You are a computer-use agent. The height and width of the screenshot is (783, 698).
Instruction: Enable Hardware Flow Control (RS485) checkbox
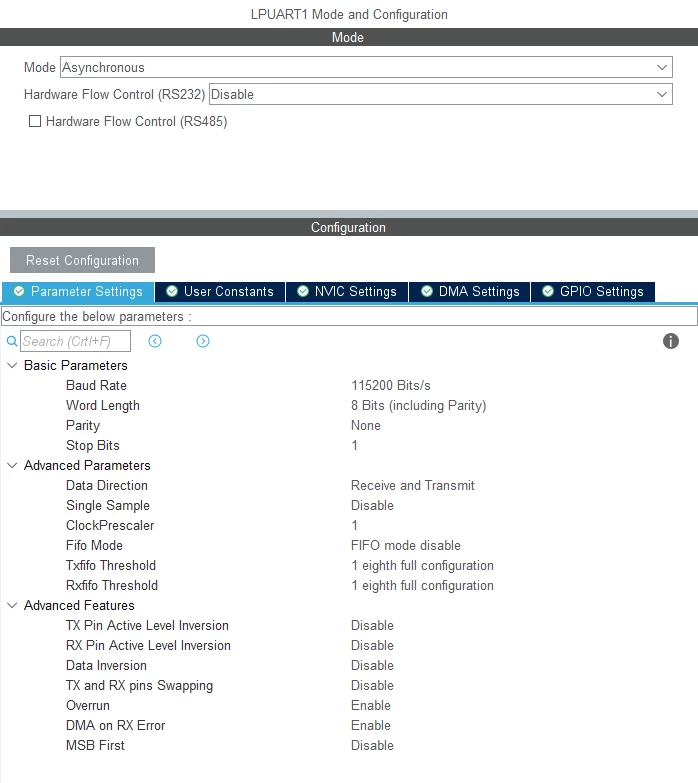35,121
